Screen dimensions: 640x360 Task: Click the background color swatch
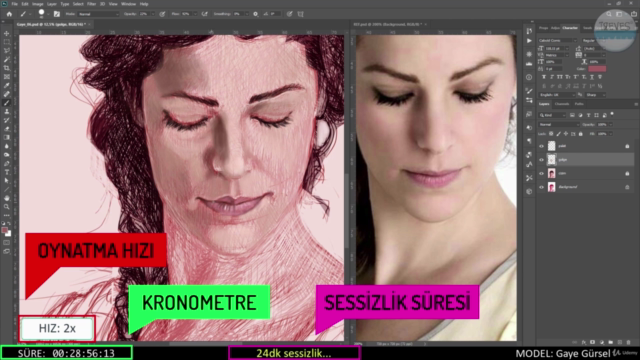pyautogui.click(x=8, y=234)
